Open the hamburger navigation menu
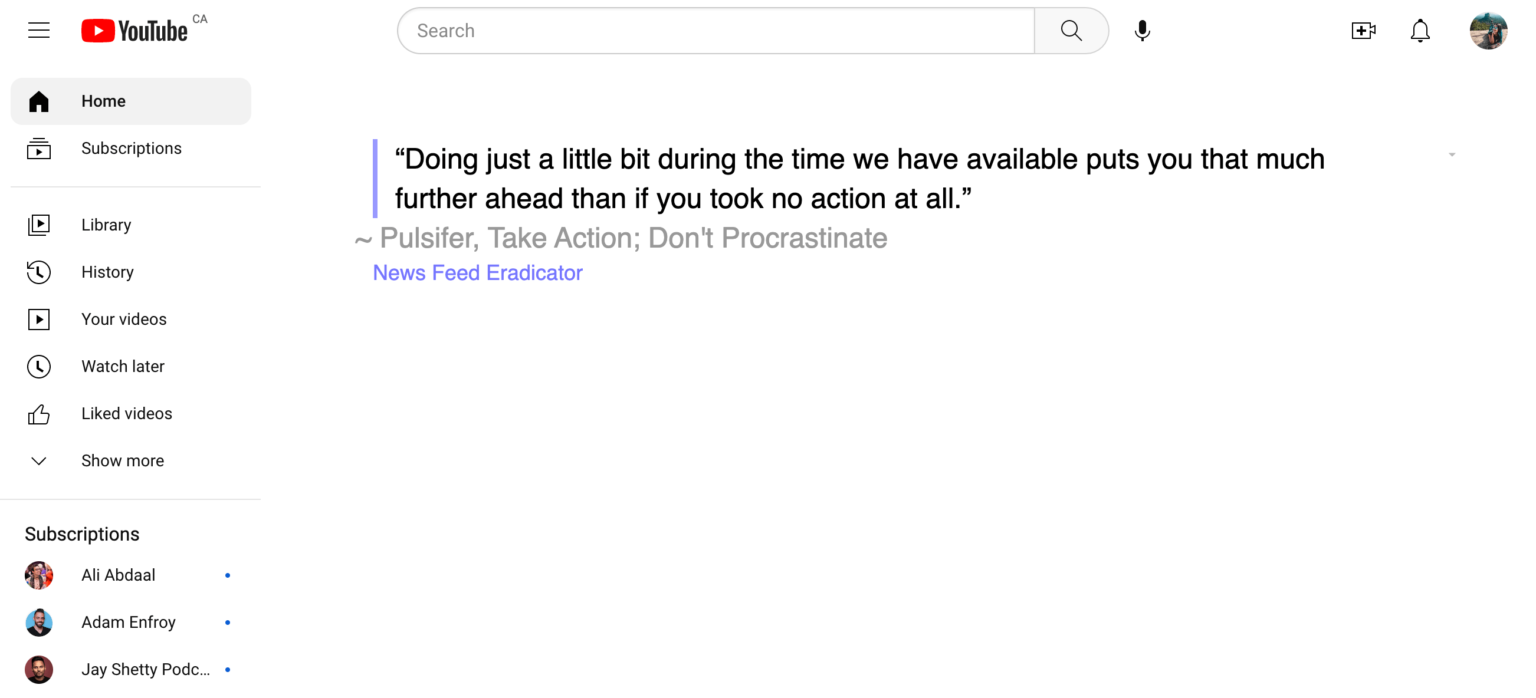This screenshot has height=698, width=1536. (38, 30)
